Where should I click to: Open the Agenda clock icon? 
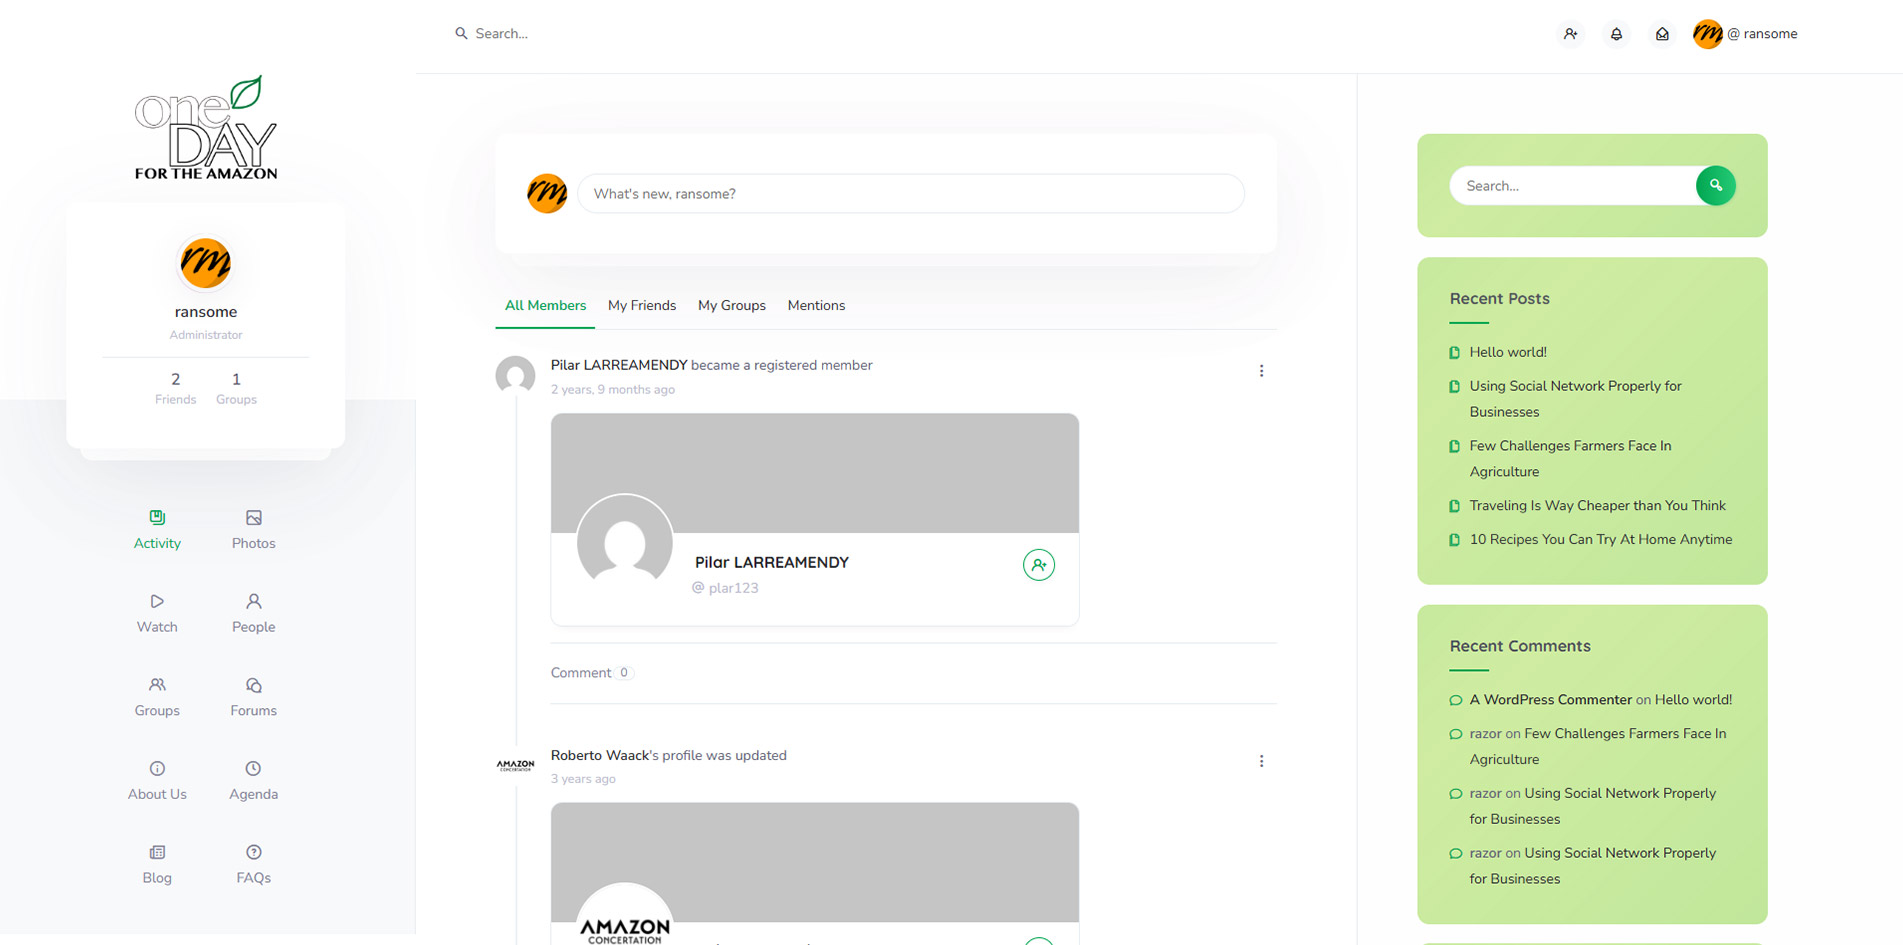253,769
